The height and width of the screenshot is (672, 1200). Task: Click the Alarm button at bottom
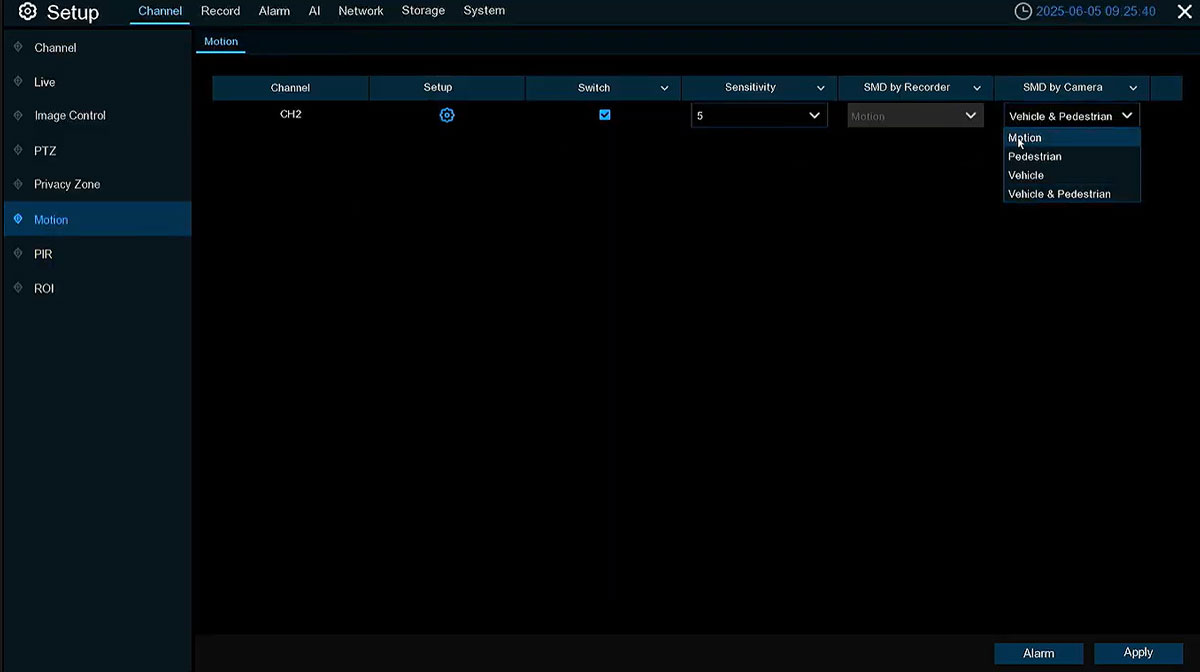pos(1038,653)
